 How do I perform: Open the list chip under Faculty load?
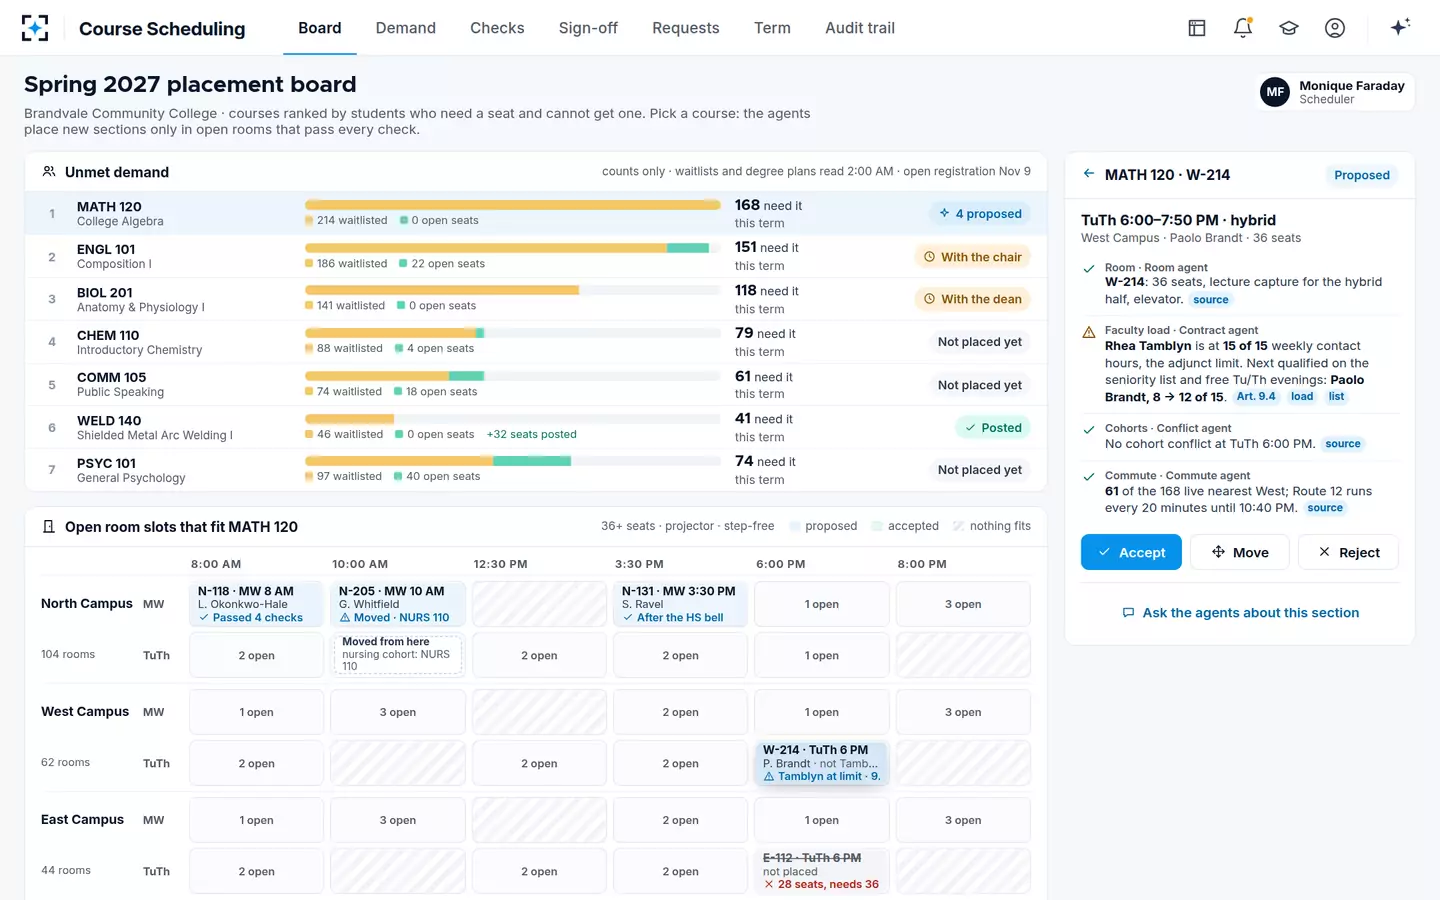(x=1336, y=397)
